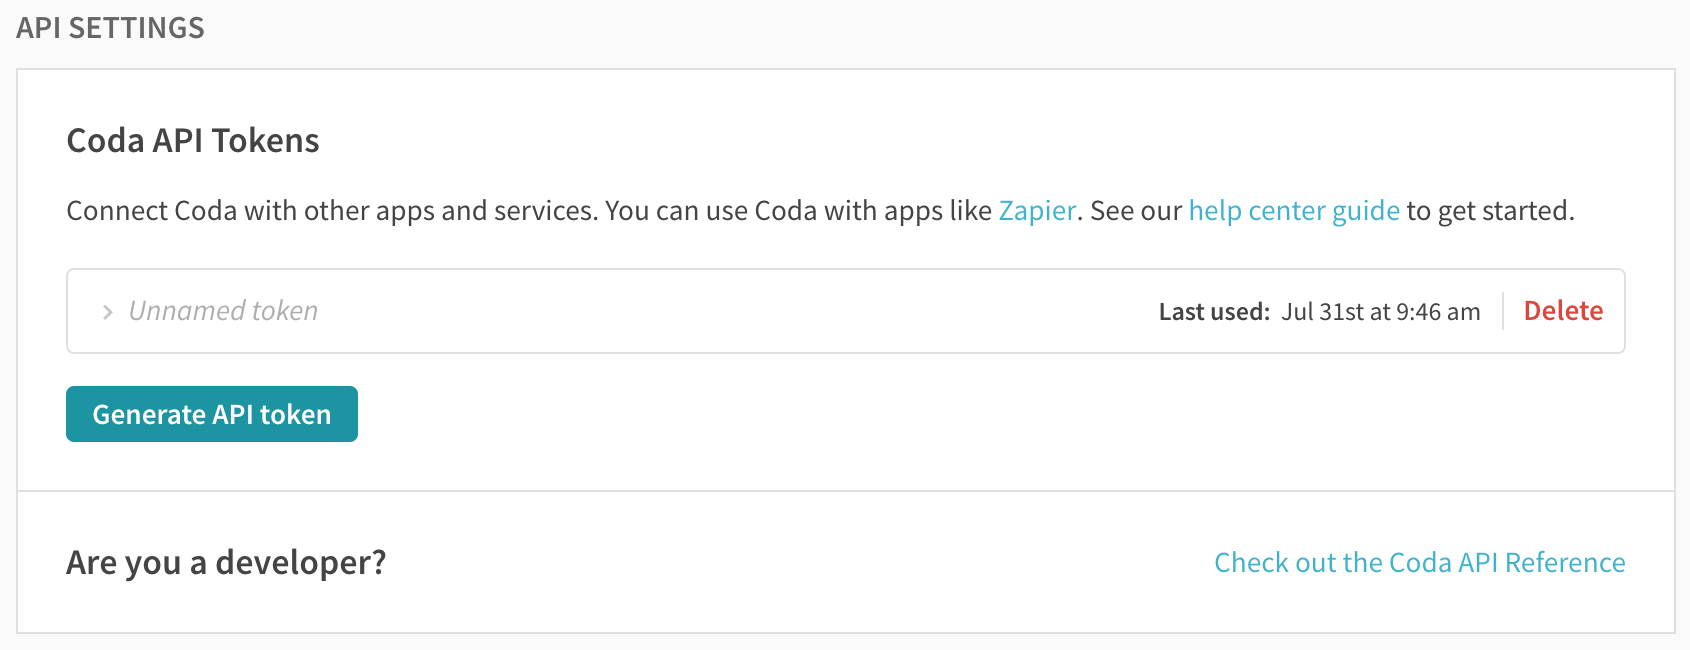The width and height of the screenshot is (1690, 650).
Task: Click the words See our in the description
Action: coord(1136,211)
